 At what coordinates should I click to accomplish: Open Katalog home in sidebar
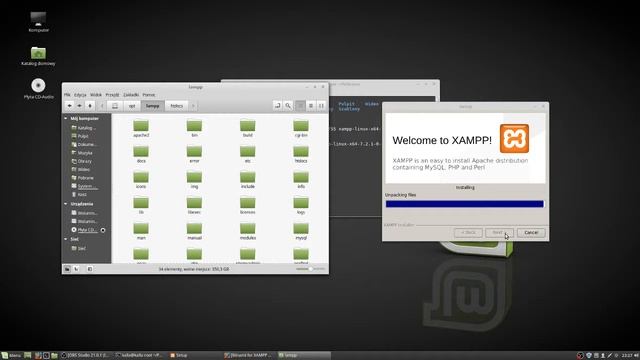pyautogui.click(x=84, y=128)
